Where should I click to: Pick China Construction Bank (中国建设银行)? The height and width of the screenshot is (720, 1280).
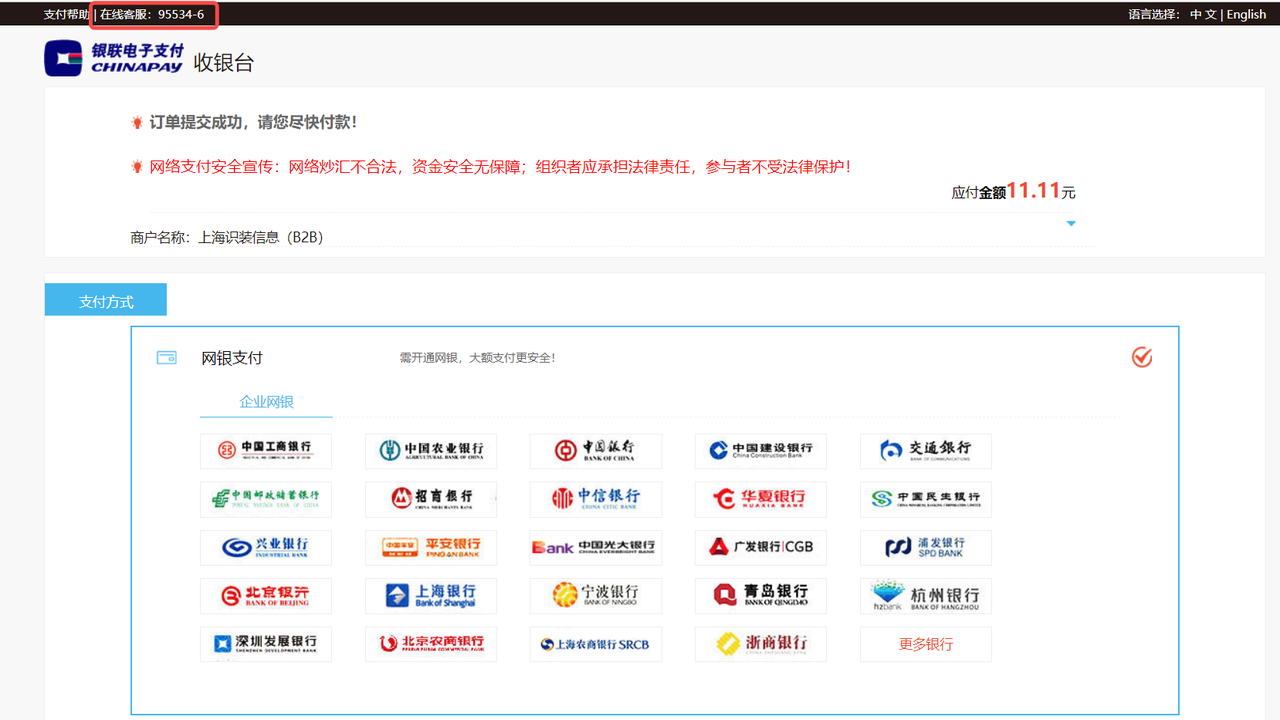tap(761, 451)
